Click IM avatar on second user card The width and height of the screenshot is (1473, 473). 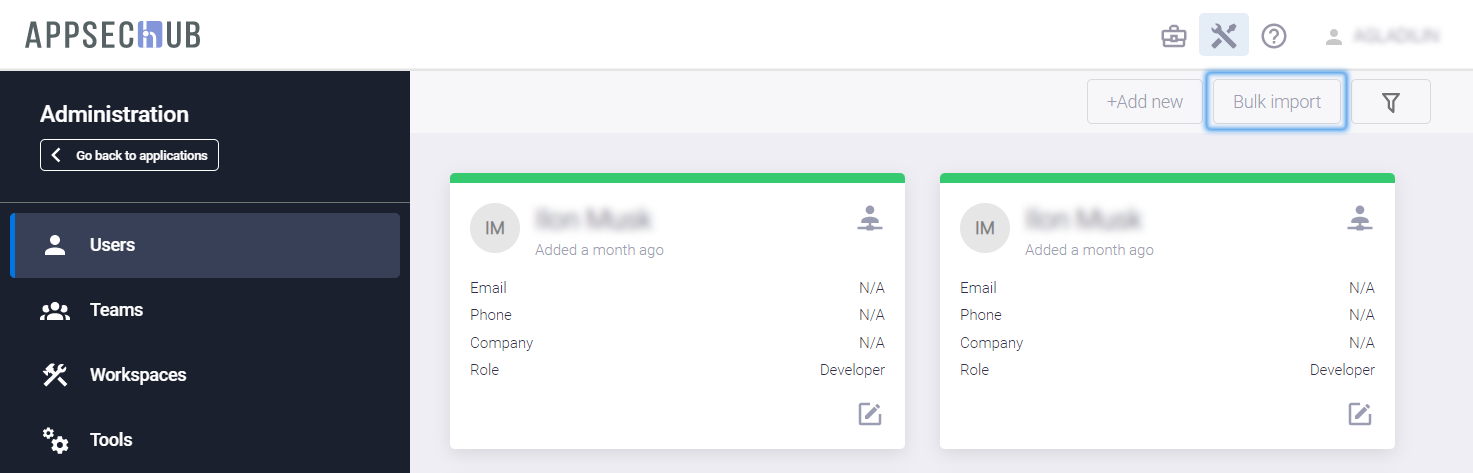(x=985, y=229)
